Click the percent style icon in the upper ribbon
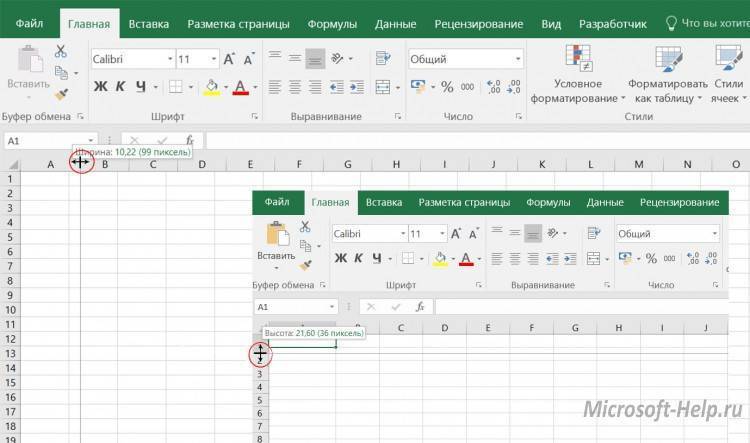Image resolution: width=750 pixels, height=443 pixels. pos(446,87)
